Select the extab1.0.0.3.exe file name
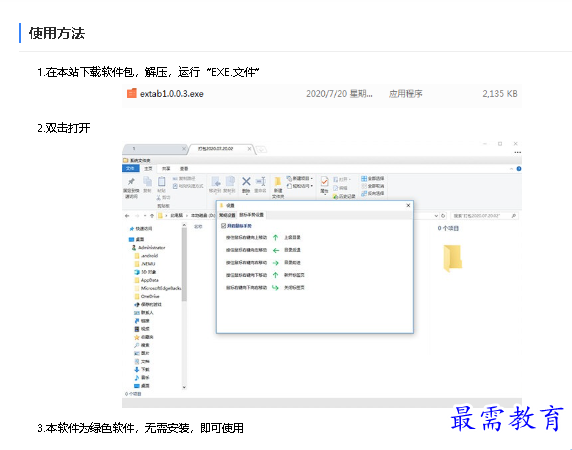The width and height of the screenshot is (572, 450). 171,94
